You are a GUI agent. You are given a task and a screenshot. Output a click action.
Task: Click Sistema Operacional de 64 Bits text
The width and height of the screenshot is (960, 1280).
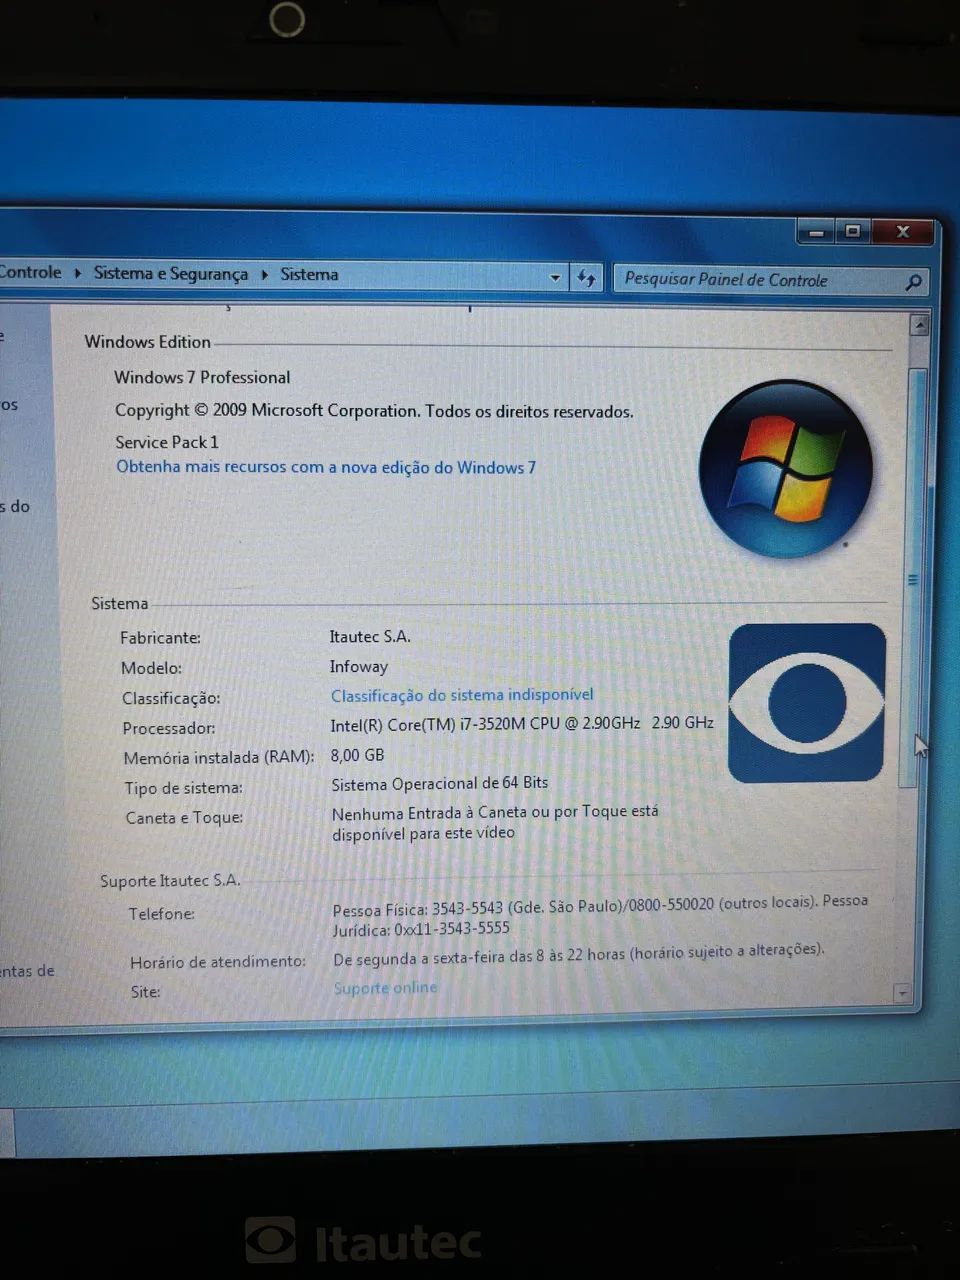tap(440, 783)
